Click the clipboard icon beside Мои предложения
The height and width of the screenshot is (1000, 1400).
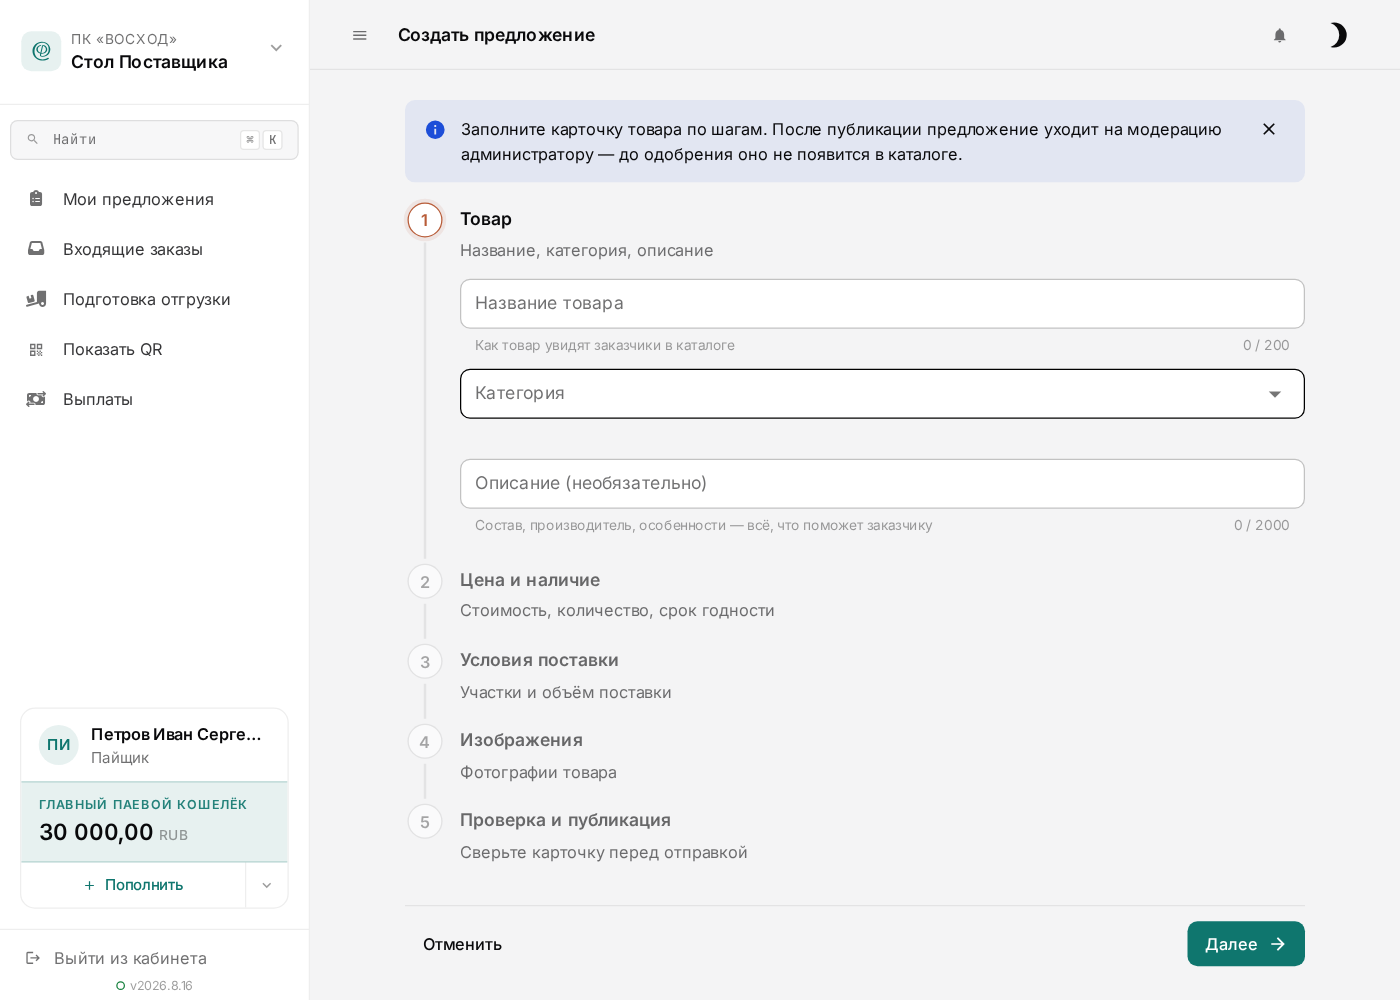36,198
